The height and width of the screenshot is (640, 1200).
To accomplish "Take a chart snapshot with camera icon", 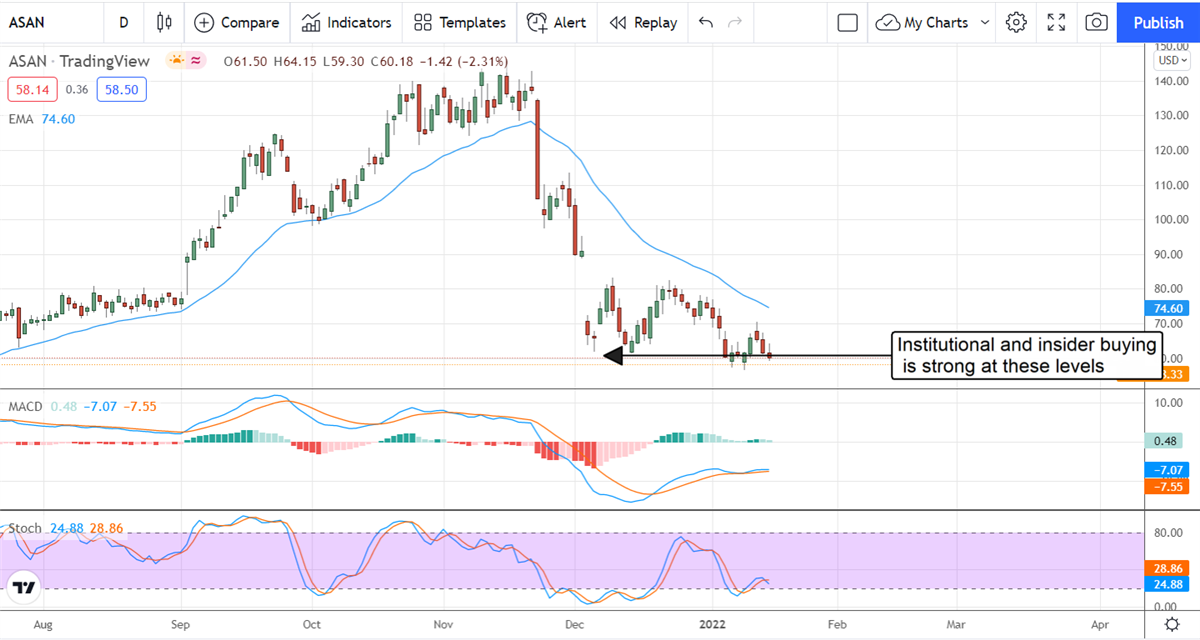I will [1096, 22].
